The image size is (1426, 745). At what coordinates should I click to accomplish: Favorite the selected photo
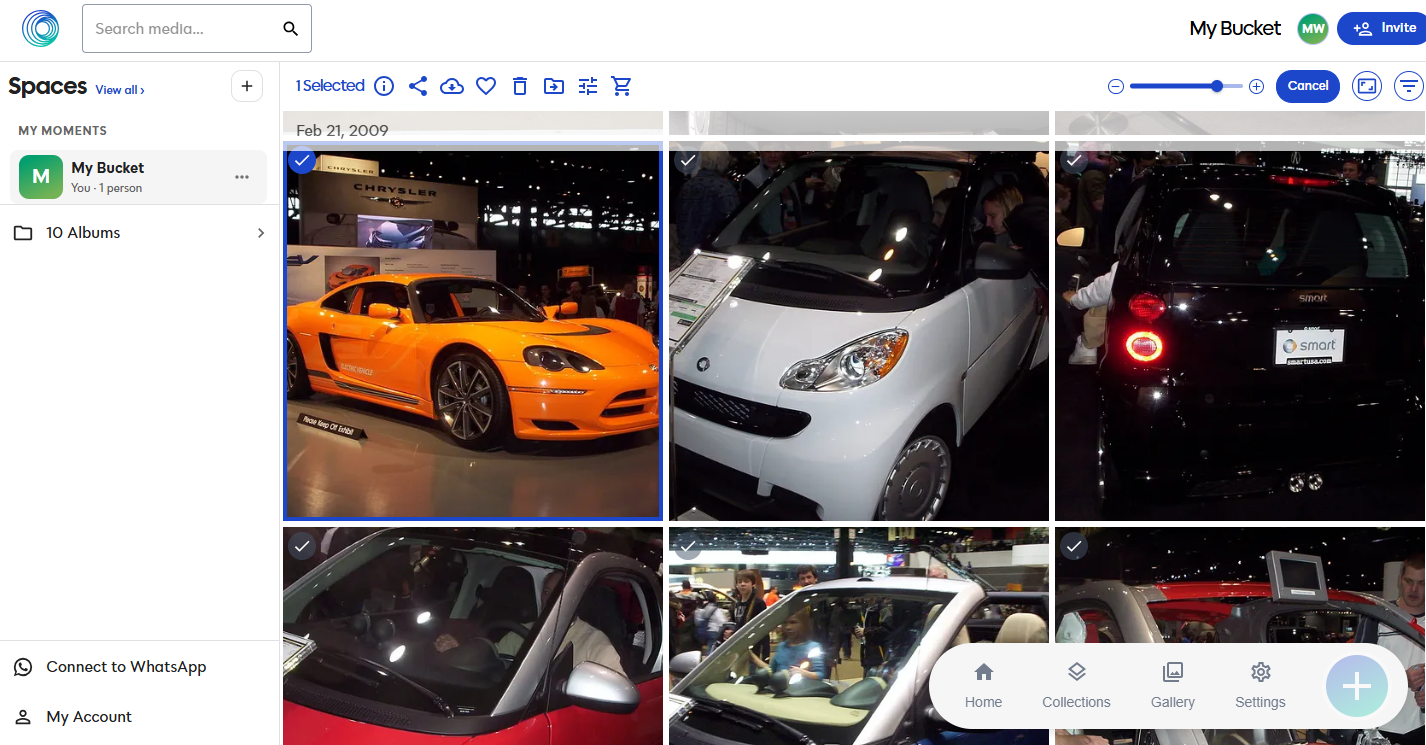tap(486, 86)
